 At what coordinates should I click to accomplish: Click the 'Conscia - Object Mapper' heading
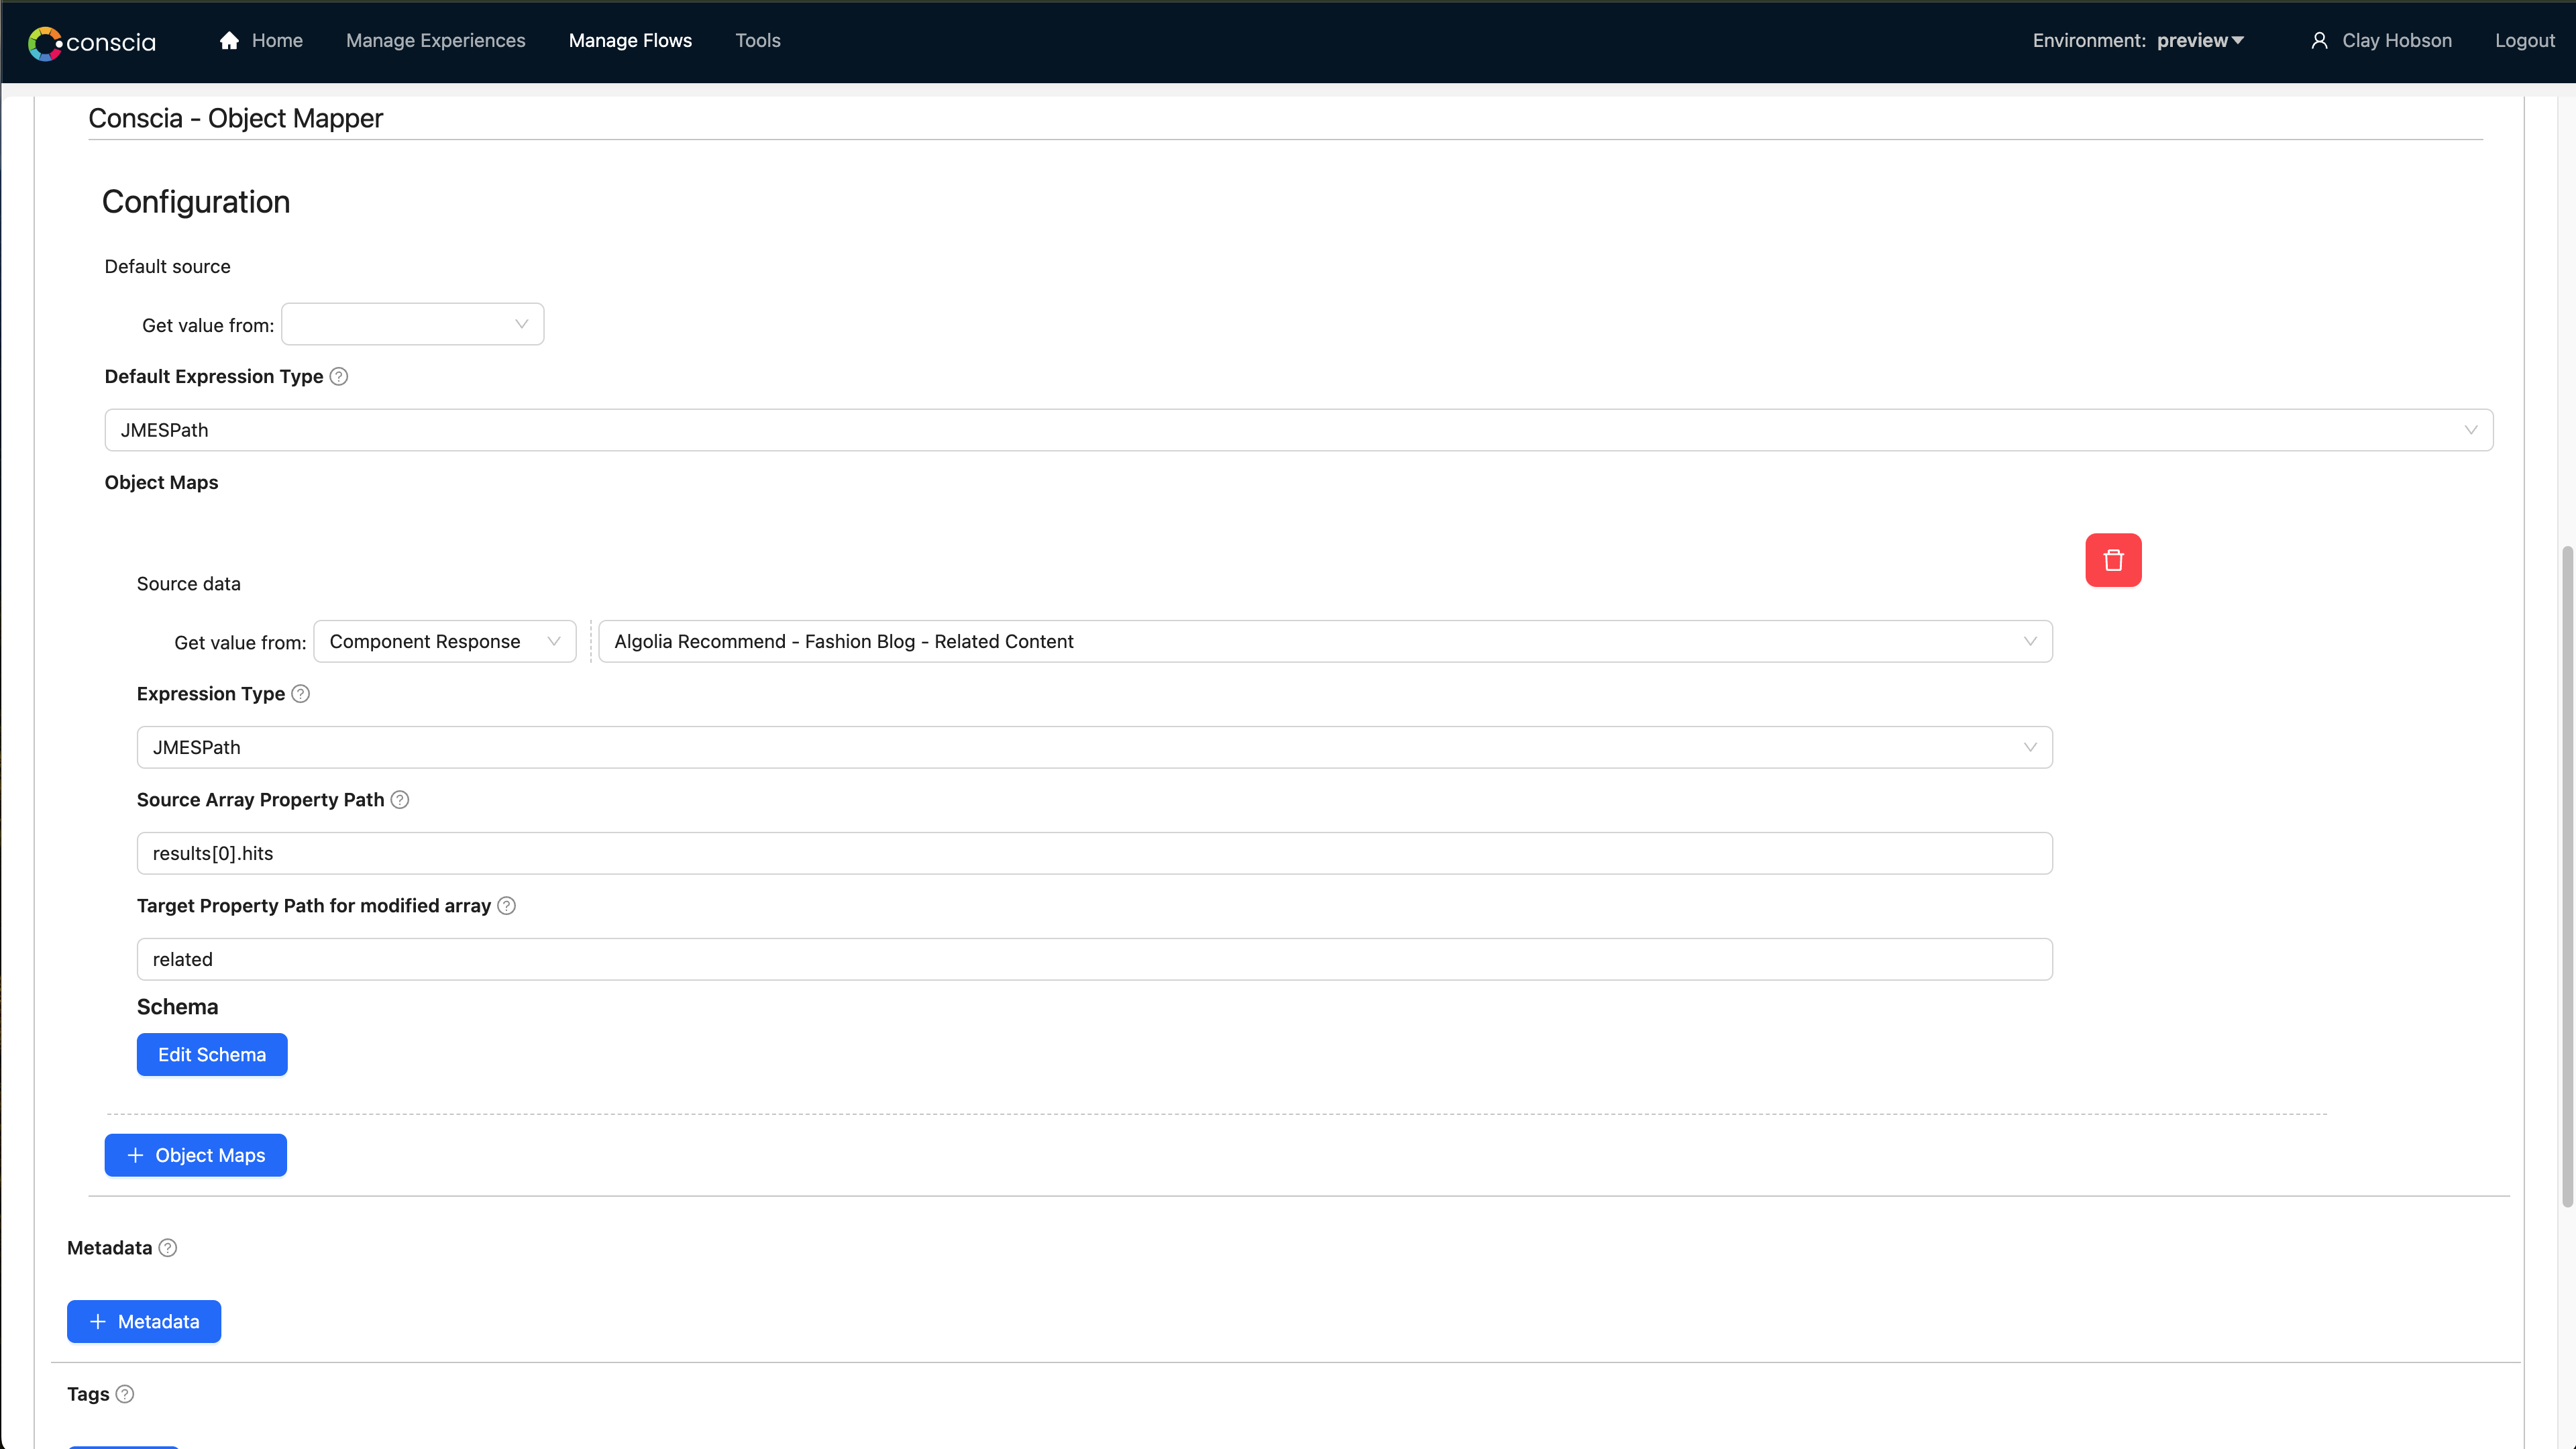(235, 118)
